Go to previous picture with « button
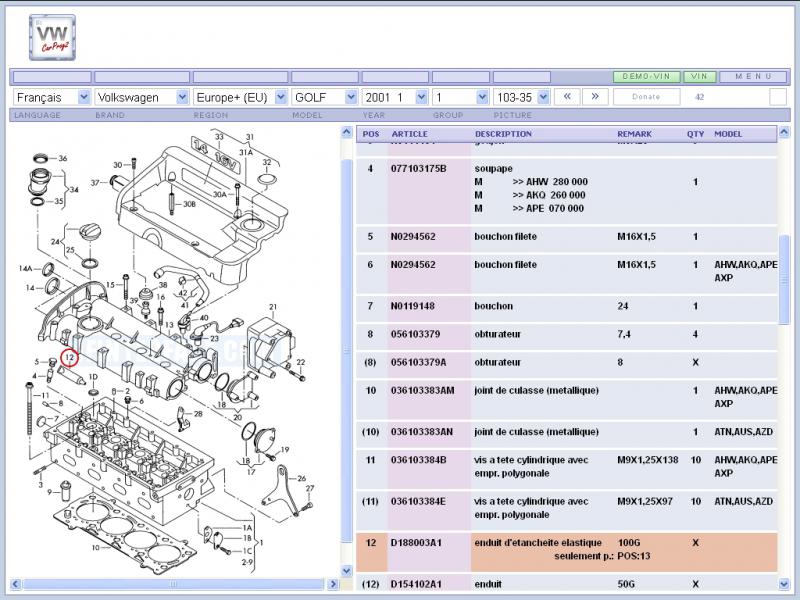The width and height of the screenshot is (800, 600). coord(567,96)
